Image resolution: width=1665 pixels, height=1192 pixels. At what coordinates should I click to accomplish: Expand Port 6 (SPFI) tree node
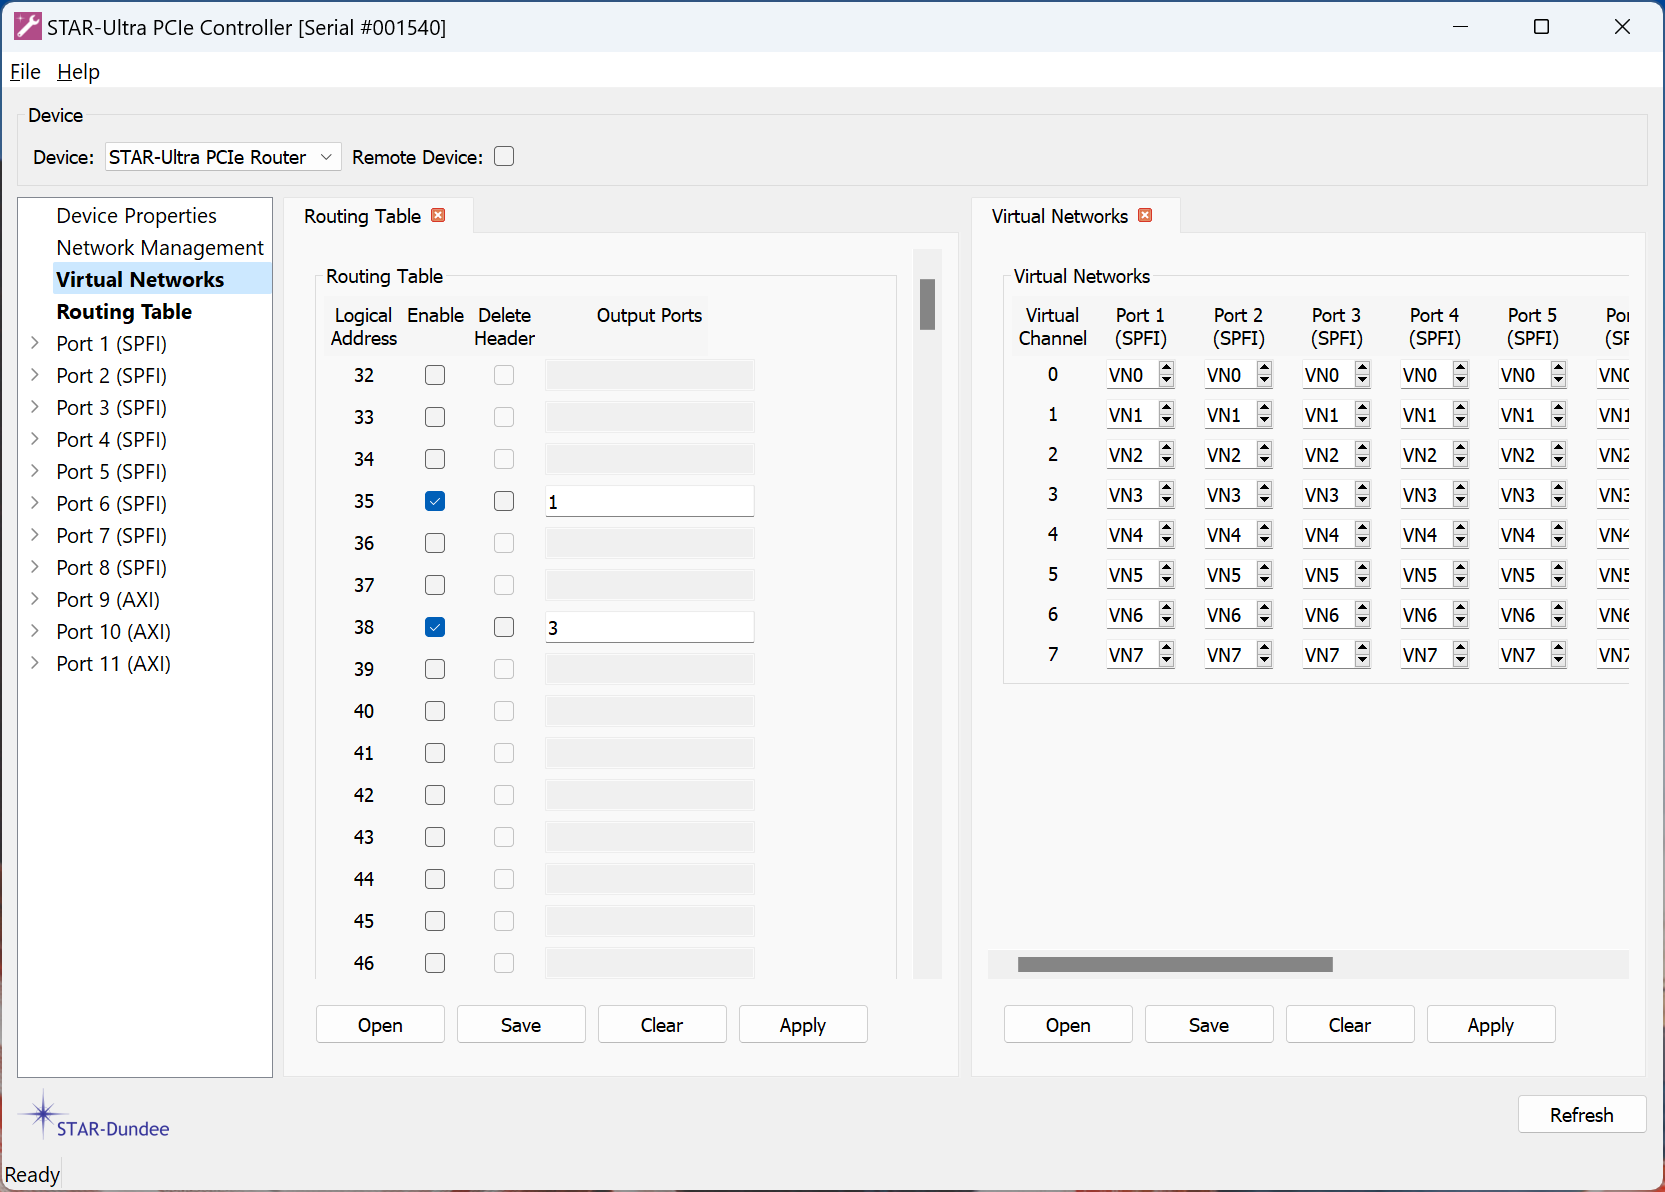tap(35, 503)
